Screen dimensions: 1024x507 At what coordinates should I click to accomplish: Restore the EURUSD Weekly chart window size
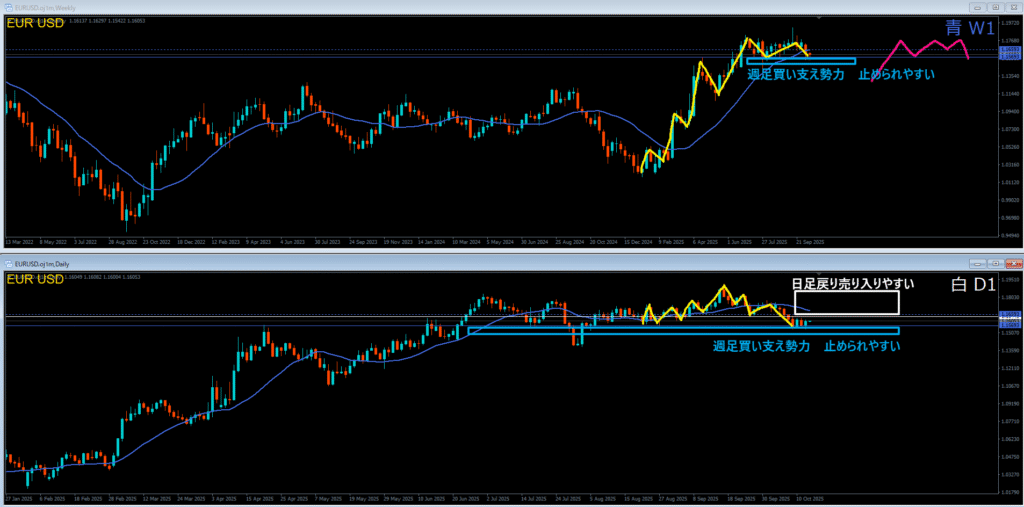(x=995, y=7)
